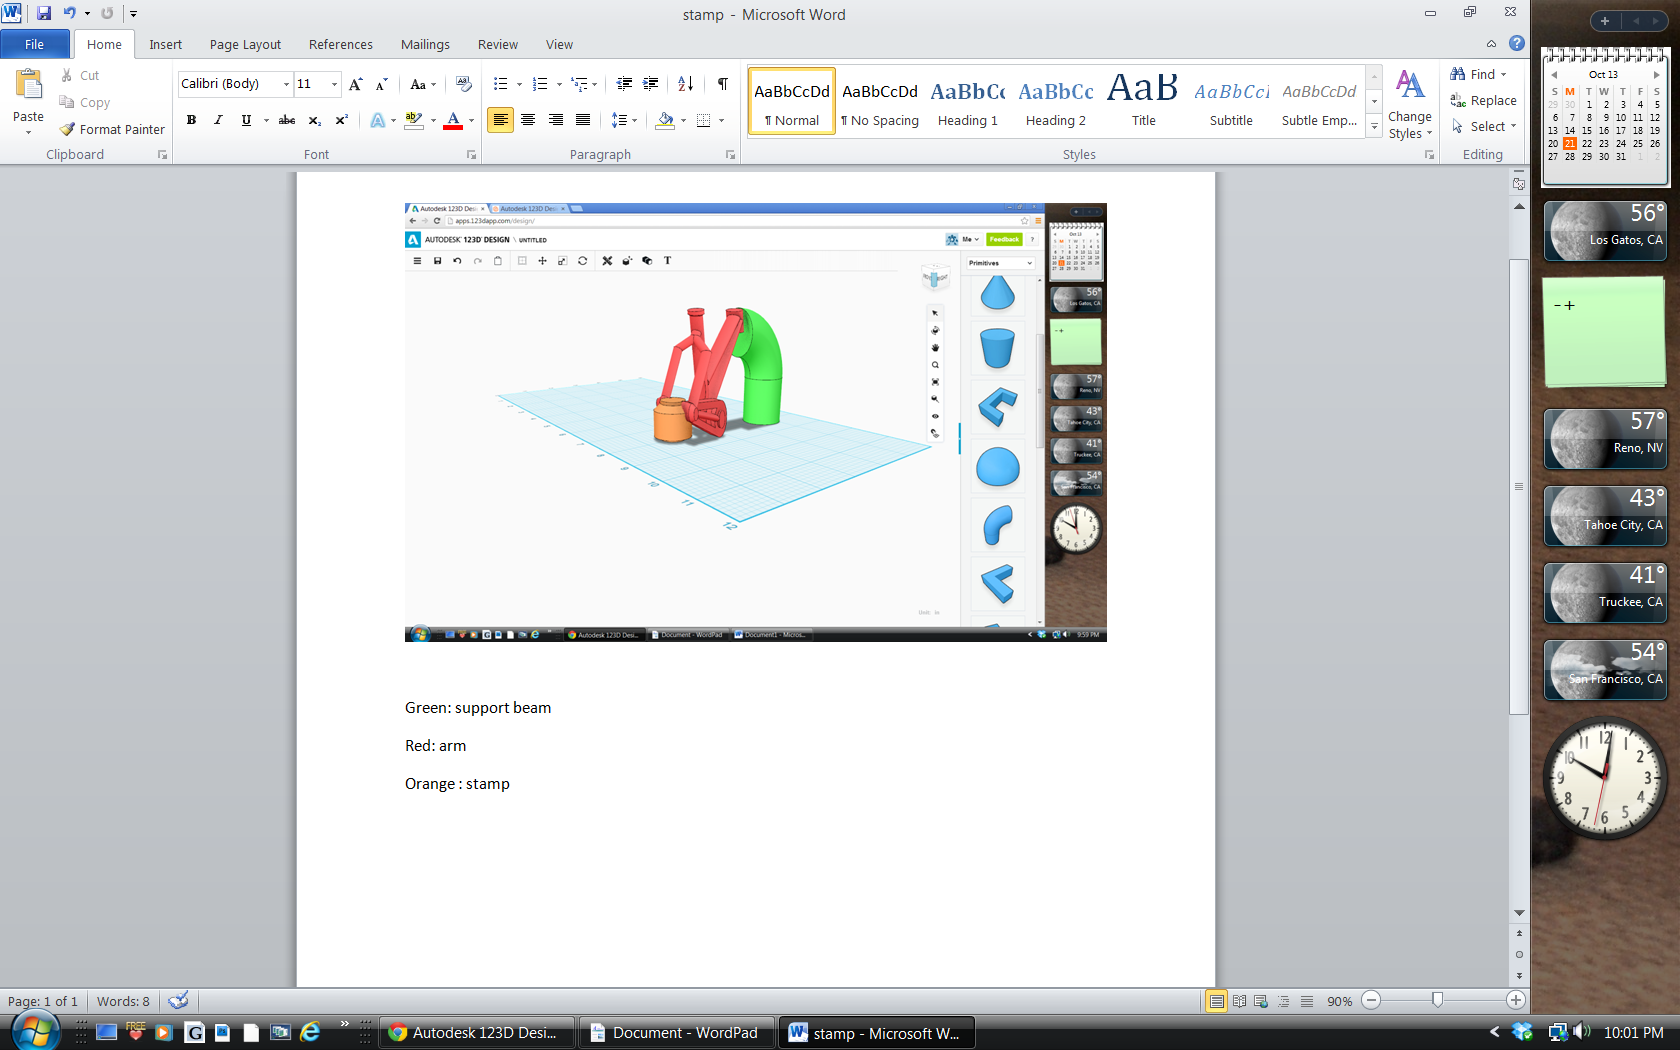Expand the Bullets dropdown arrow
Image resolution: width=1680 pixels, height=1050 pixels.
pos(519,84)
